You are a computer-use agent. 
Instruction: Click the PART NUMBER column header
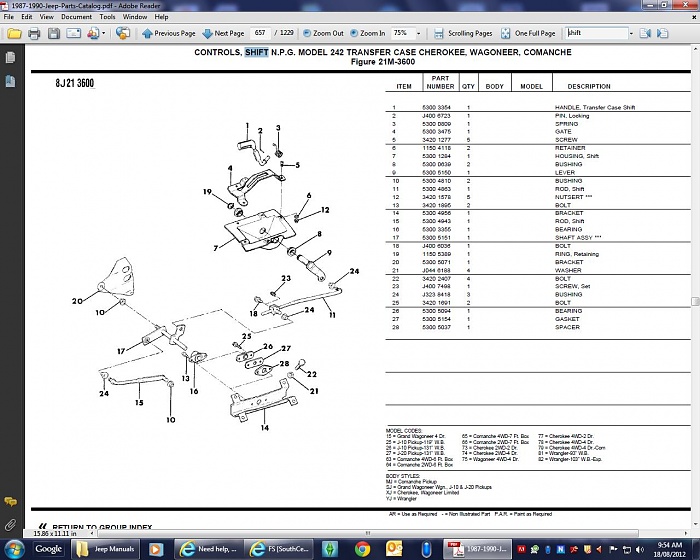[440, 82]
